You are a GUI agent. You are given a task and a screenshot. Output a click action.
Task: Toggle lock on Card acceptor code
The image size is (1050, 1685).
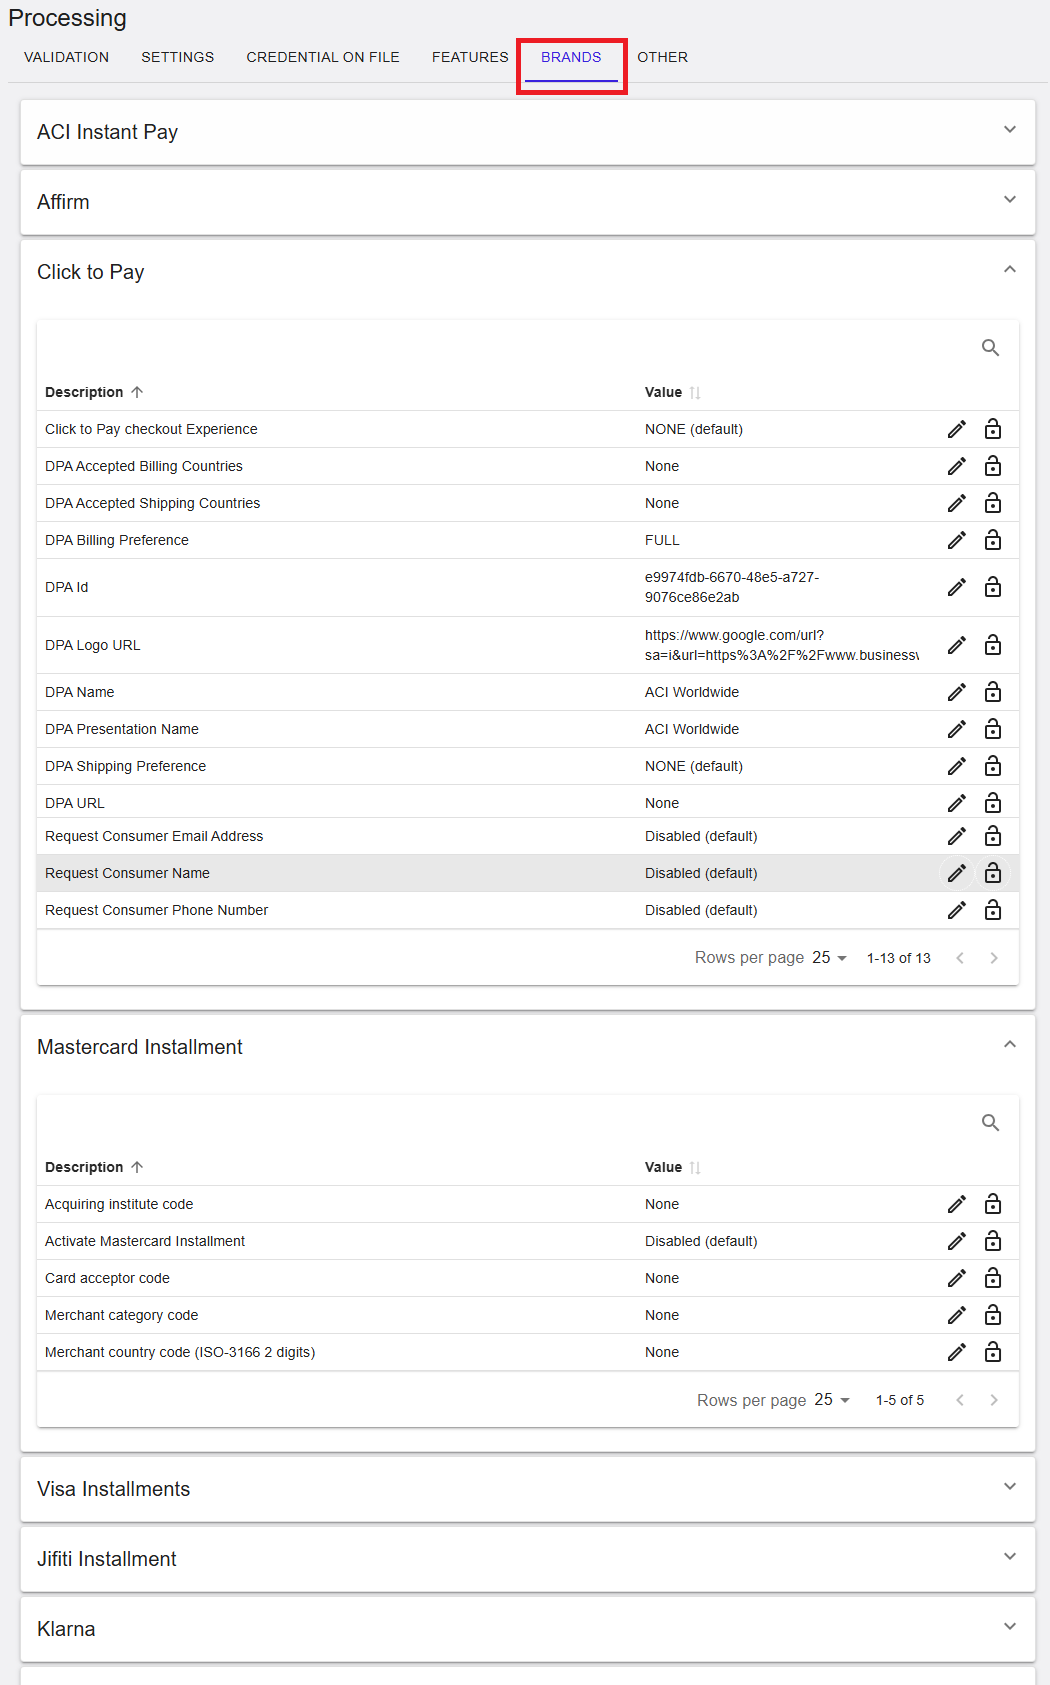(x=993, y=1278)
